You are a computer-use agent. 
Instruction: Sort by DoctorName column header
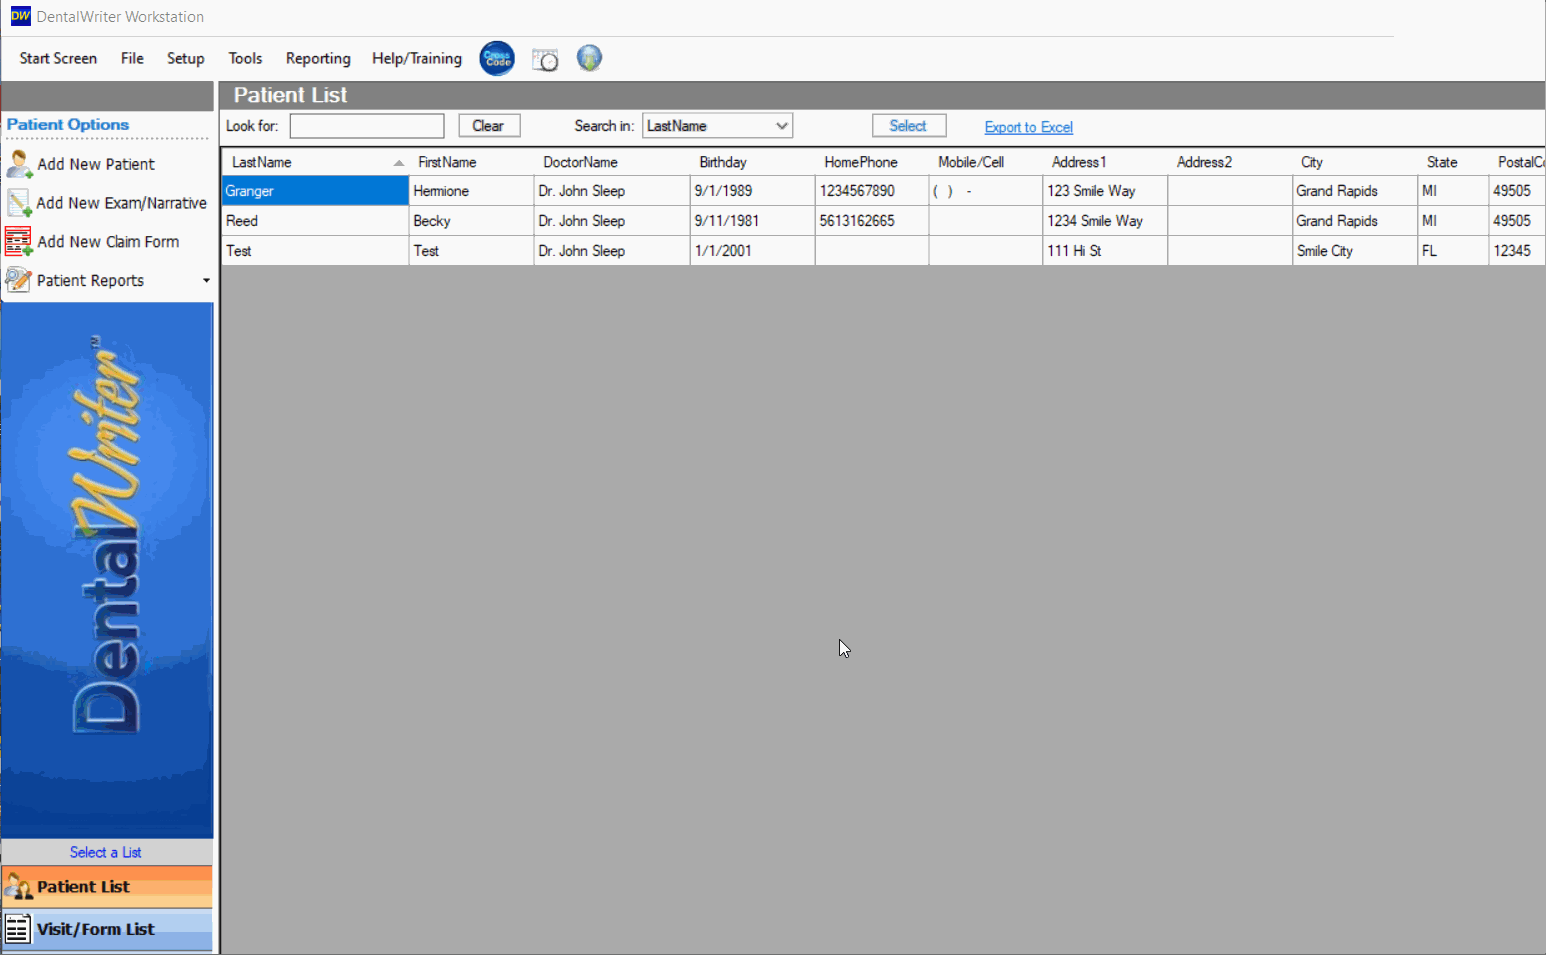[612, 162]
